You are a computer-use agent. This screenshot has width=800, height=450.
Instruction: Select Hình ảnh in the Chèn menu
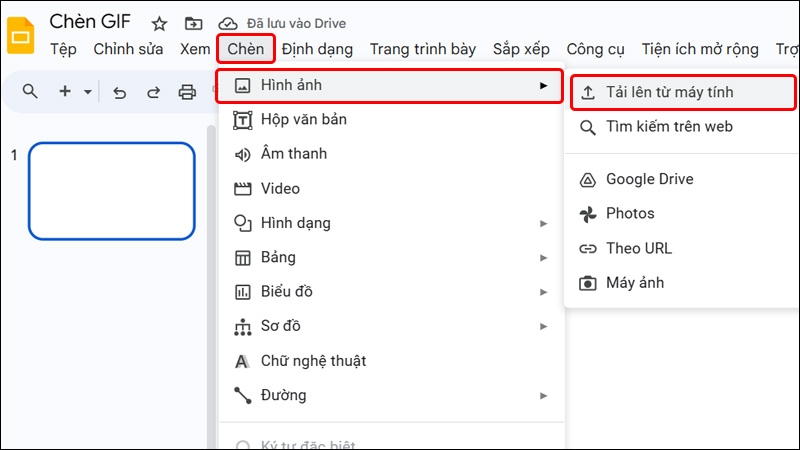tap(390, 86)
